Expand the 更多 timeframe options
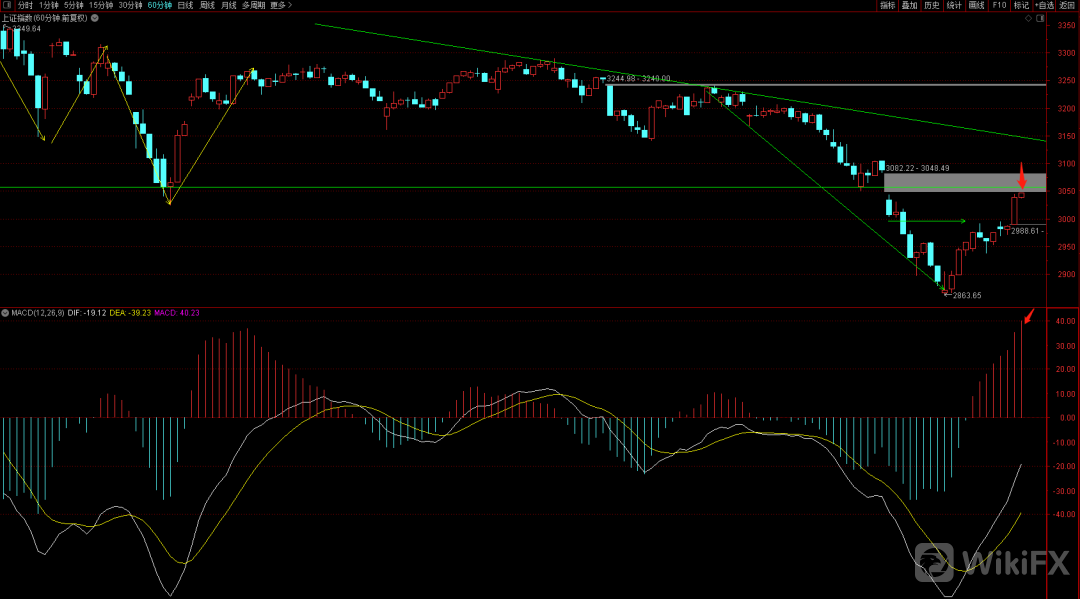Screen dimensions: 1080x599 pos(281,5)
